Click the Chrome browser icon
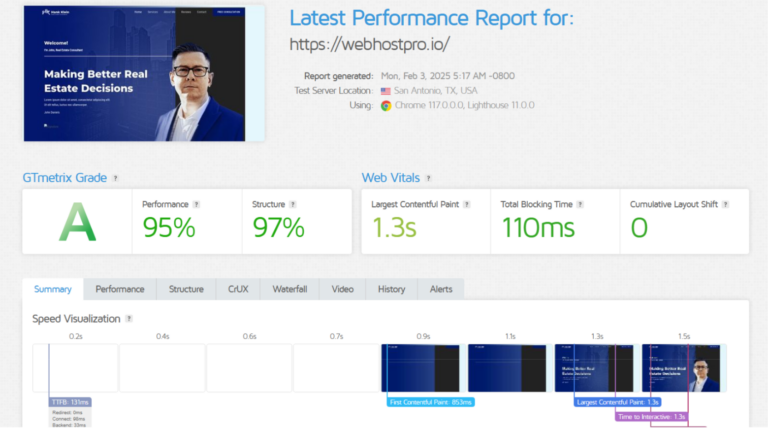The height and width of the screenshot is (428, 768). click(386, 105)
